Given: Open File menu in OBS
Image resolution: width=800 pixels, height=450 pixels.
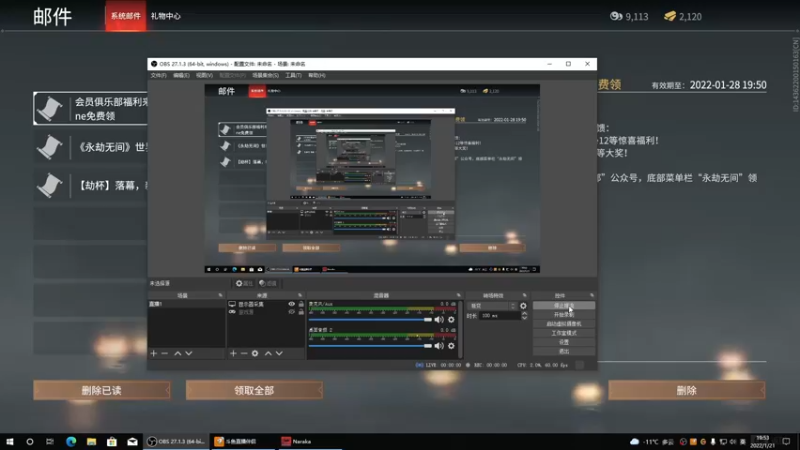Looking at the screenshot, I should 158,75.
